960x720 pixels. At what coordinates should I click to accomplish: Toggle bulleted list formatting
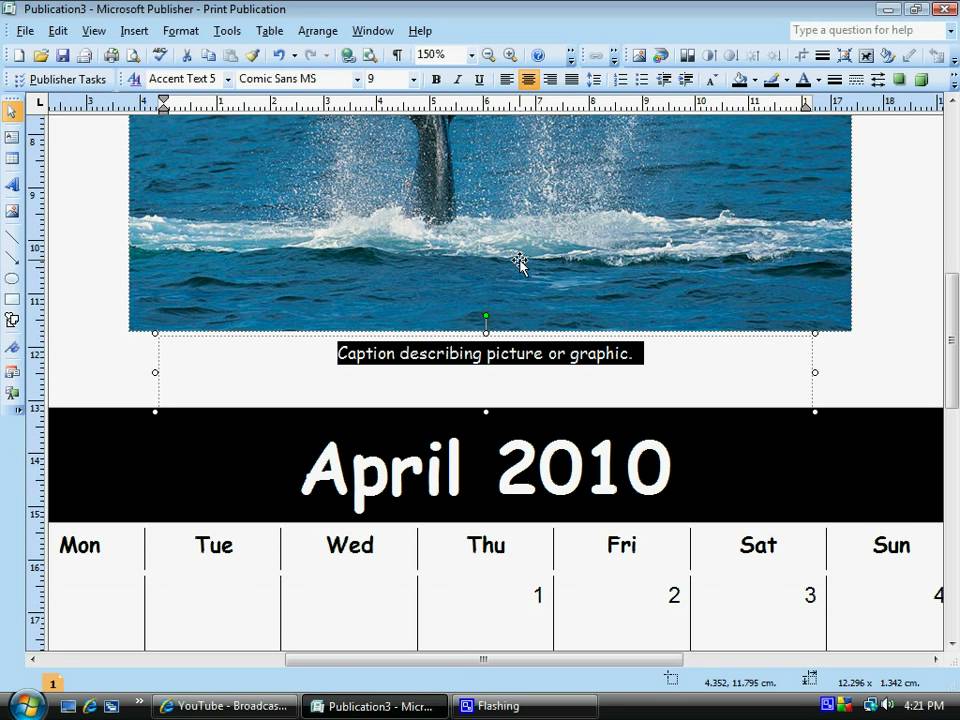pyautogui.click(x=642, y=80)
